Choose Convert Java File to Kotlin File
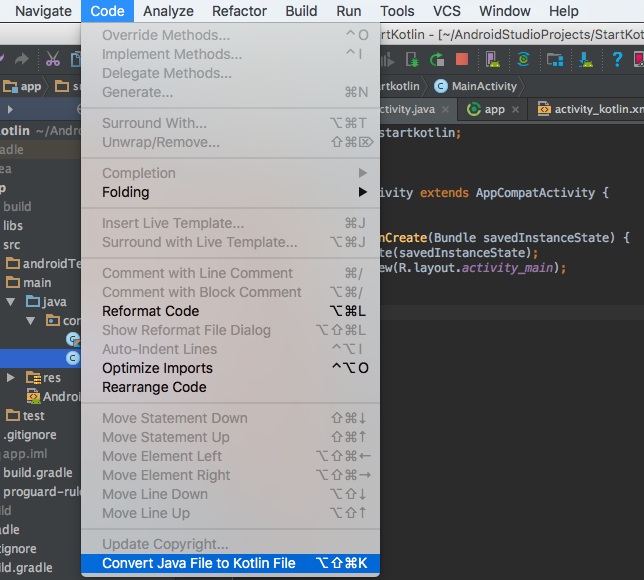 click(230, 563)
